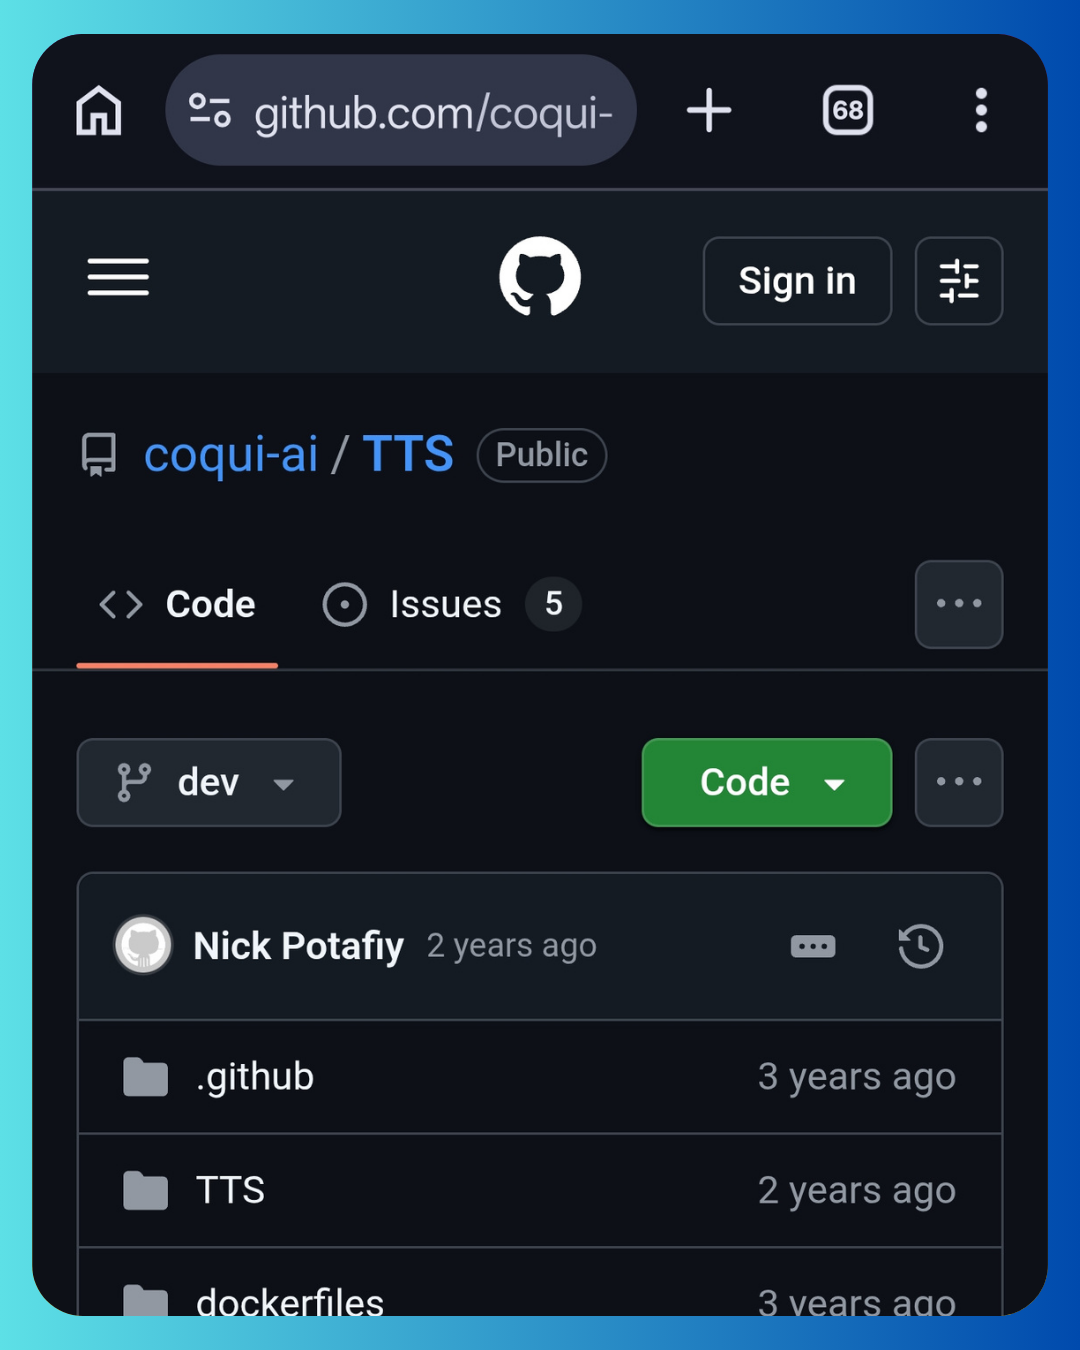Tap the browser home icon

[x=99, y=110]
